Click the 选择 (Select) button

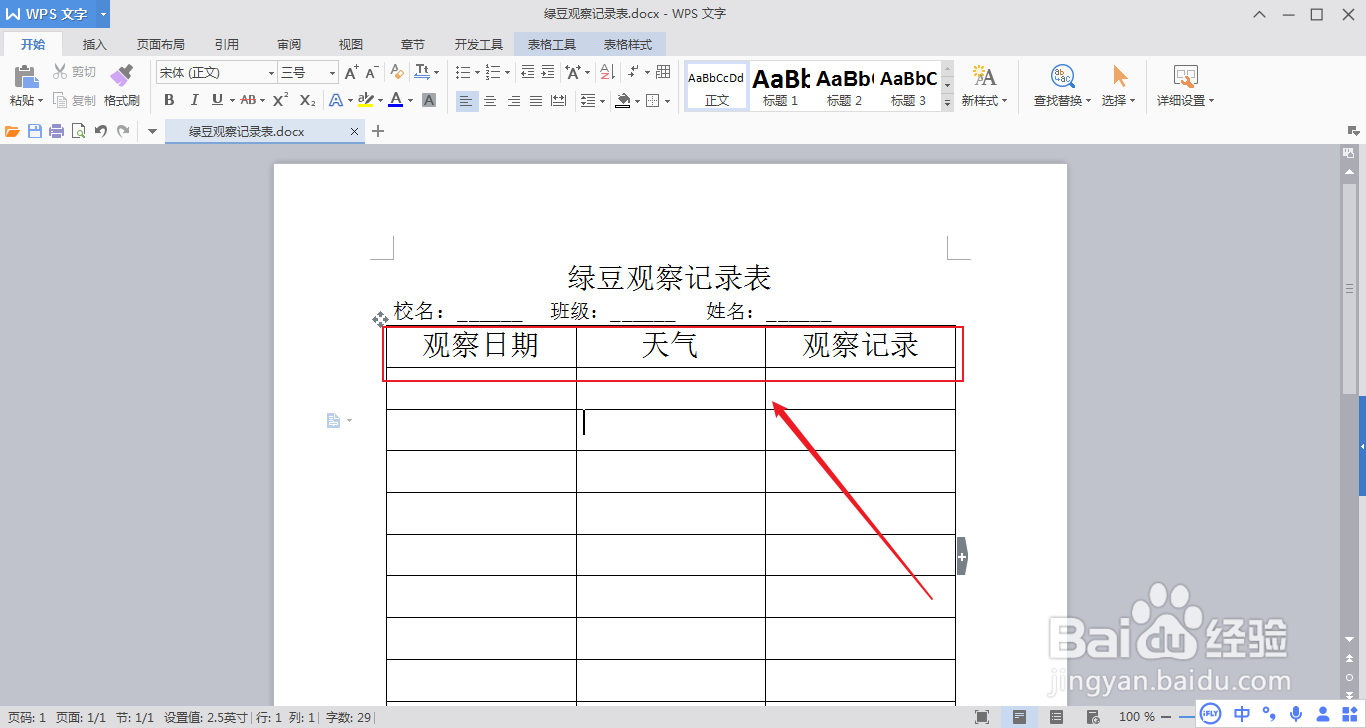coord(1118,86)
